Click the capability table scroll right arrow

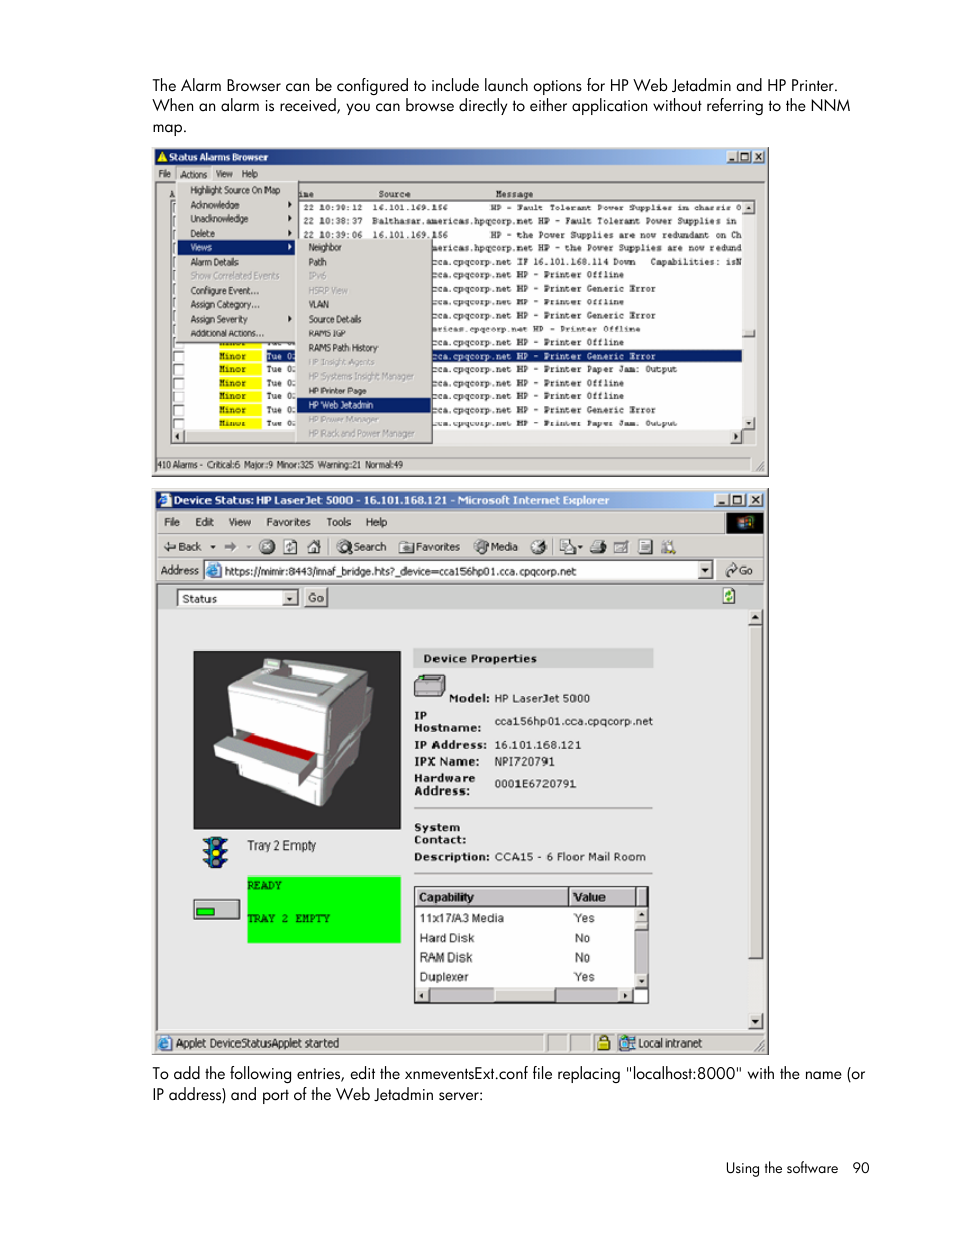click(x=627, y=996)
